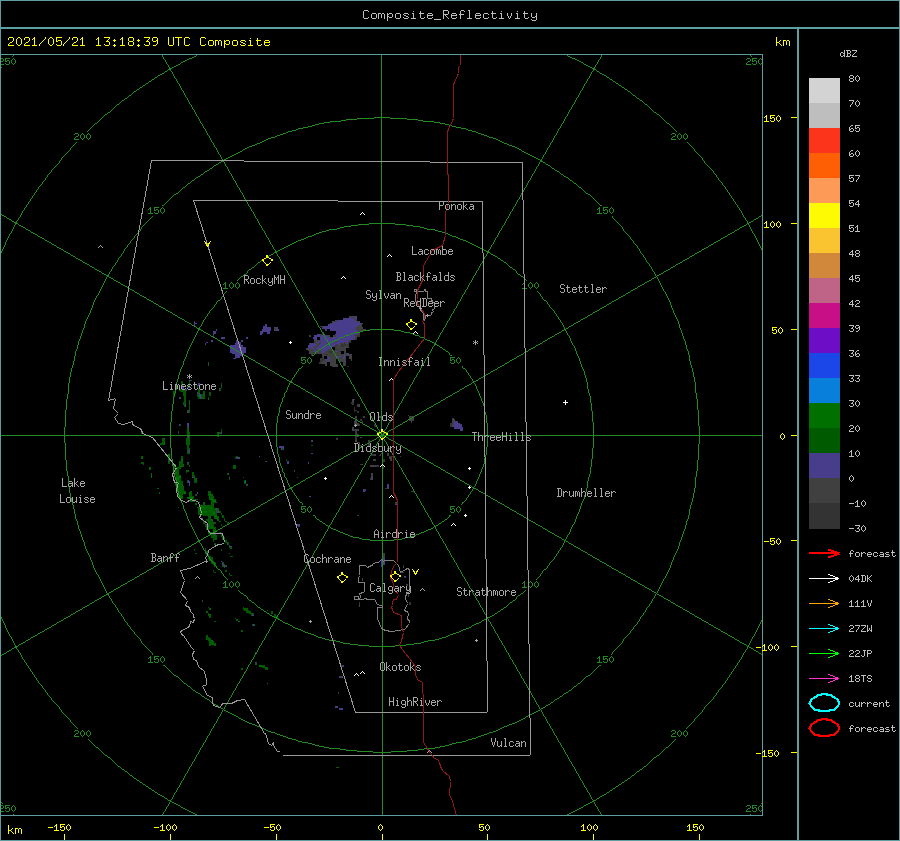Click the yellow diamond marker below RedDeer

tap(412, 325)
